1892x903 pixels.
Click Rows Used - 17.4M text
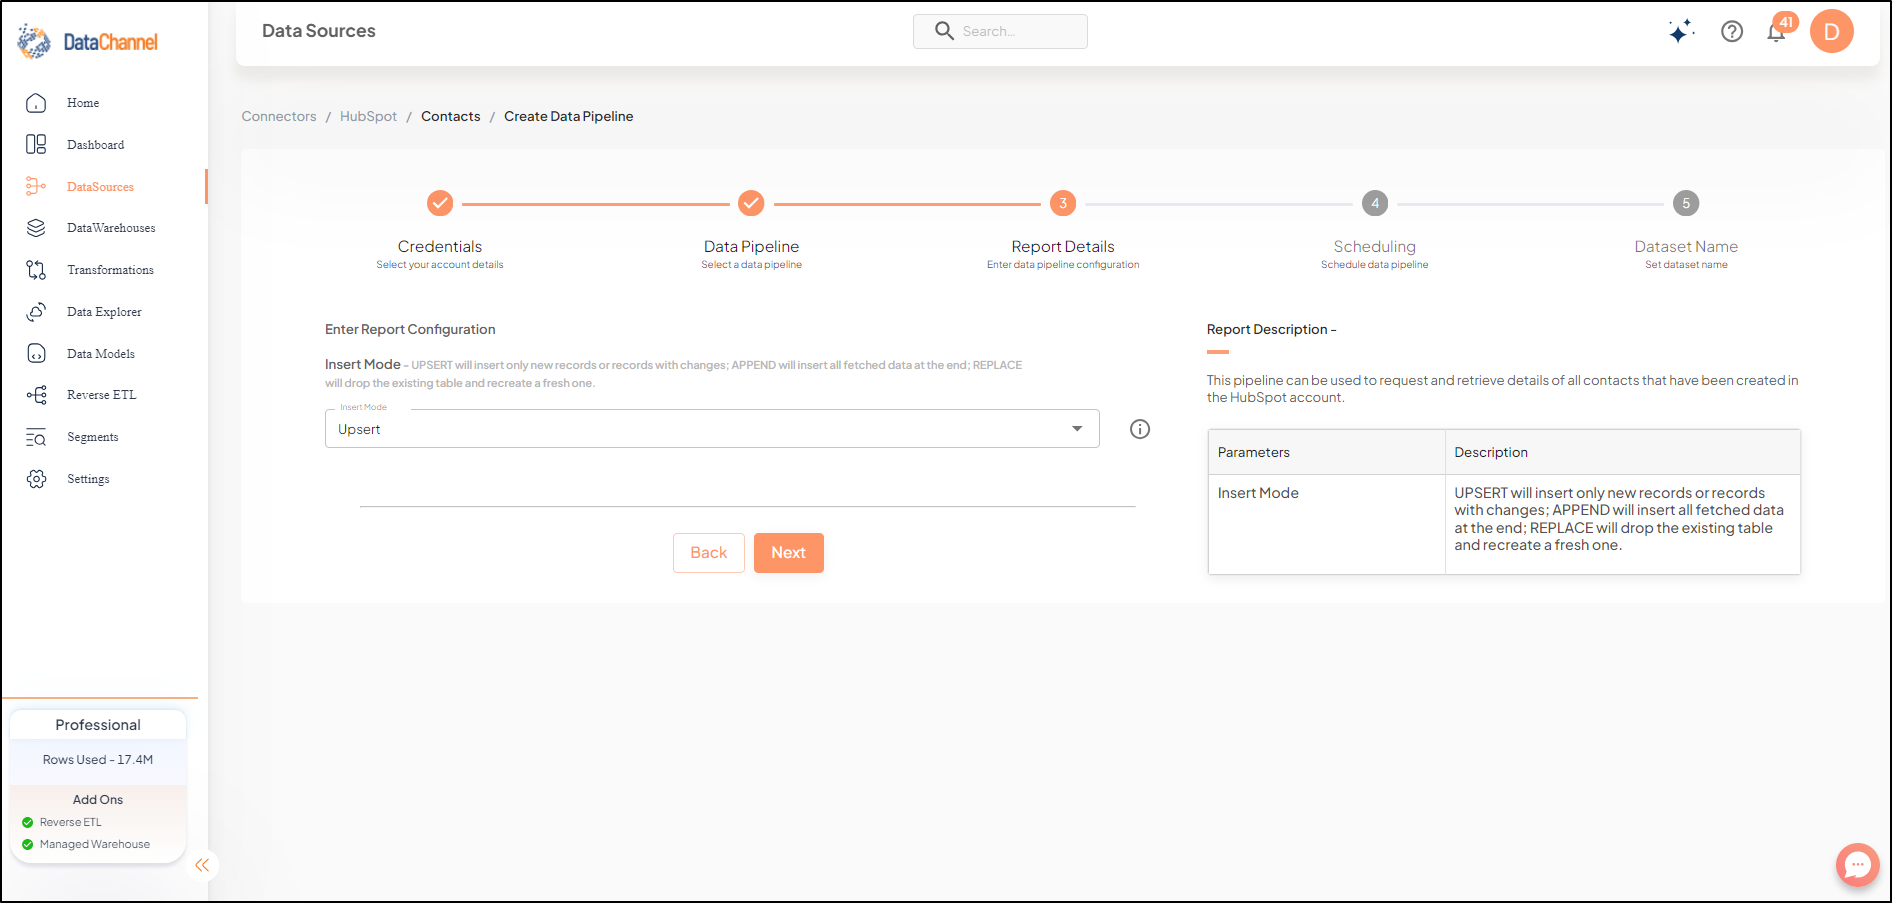pyautogui.click(x=98, y=760)
